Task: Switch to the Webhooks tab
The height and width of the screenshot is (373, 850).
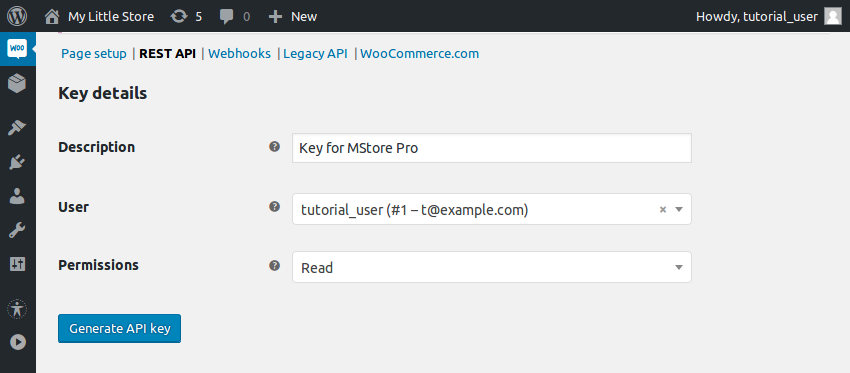Action: tap(239, 54)
